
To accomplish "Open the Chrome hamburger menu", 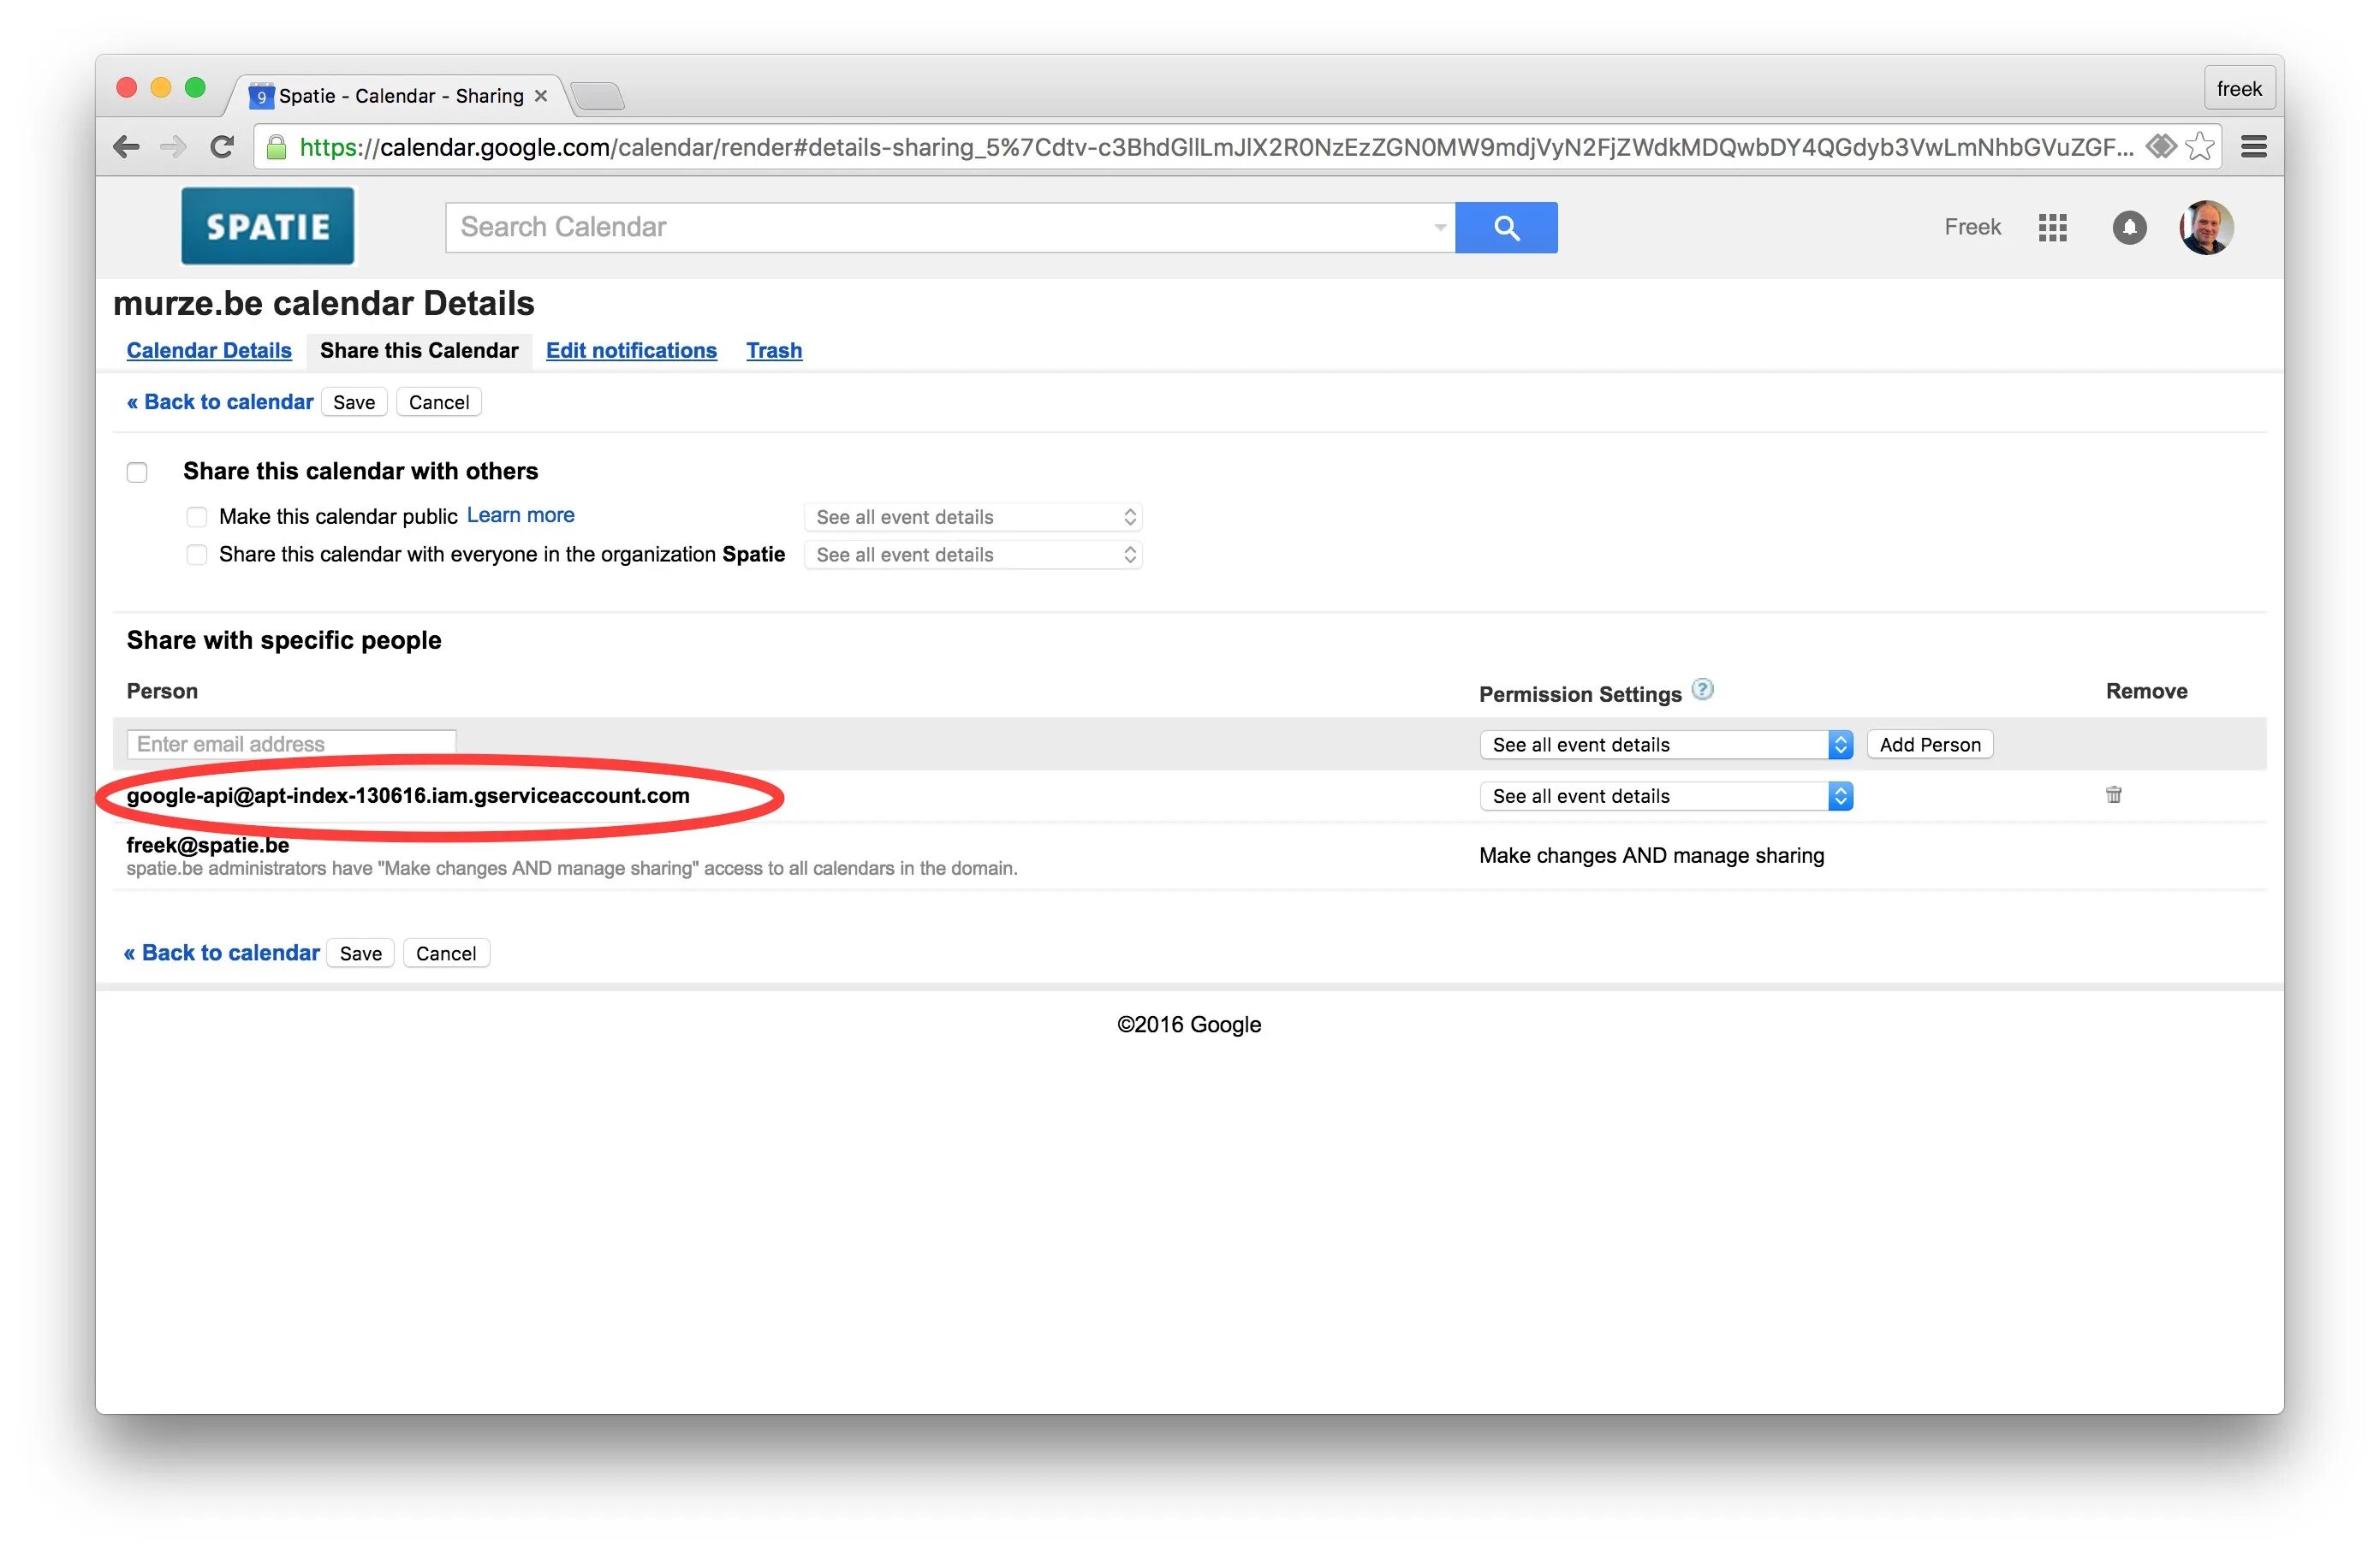I will click(2253, 147).
